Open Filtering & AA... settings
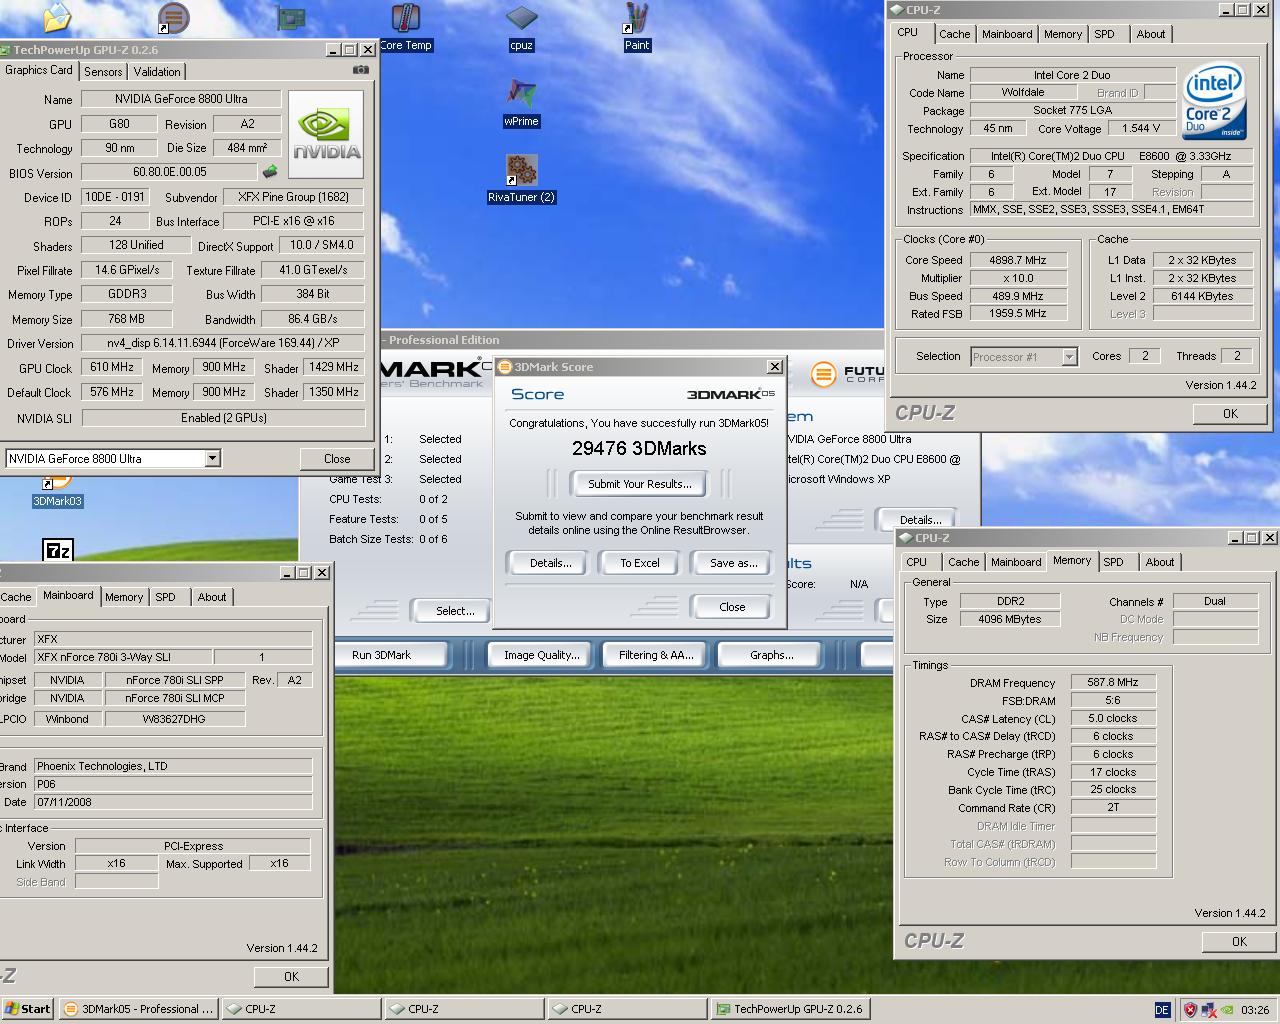Viewport: 1280px width, 1024px height. point(656,655)
